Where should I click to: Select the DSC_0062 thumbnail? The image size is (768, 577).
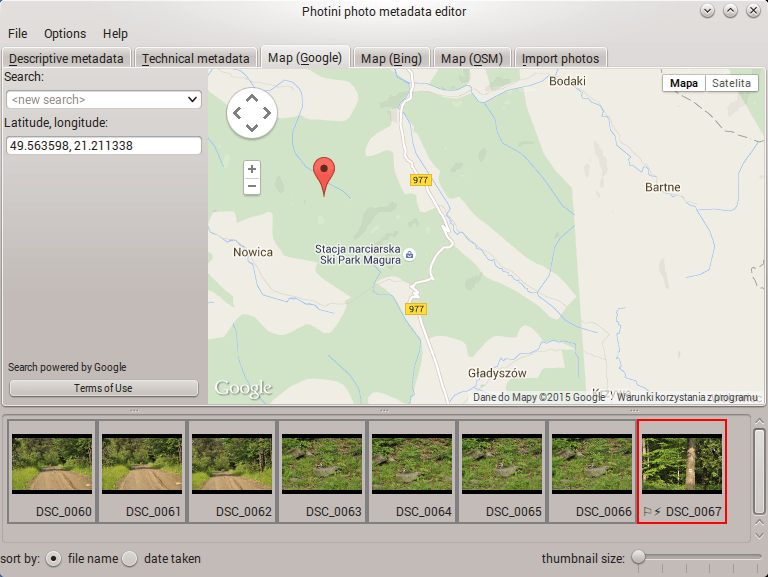pos(232,472)
